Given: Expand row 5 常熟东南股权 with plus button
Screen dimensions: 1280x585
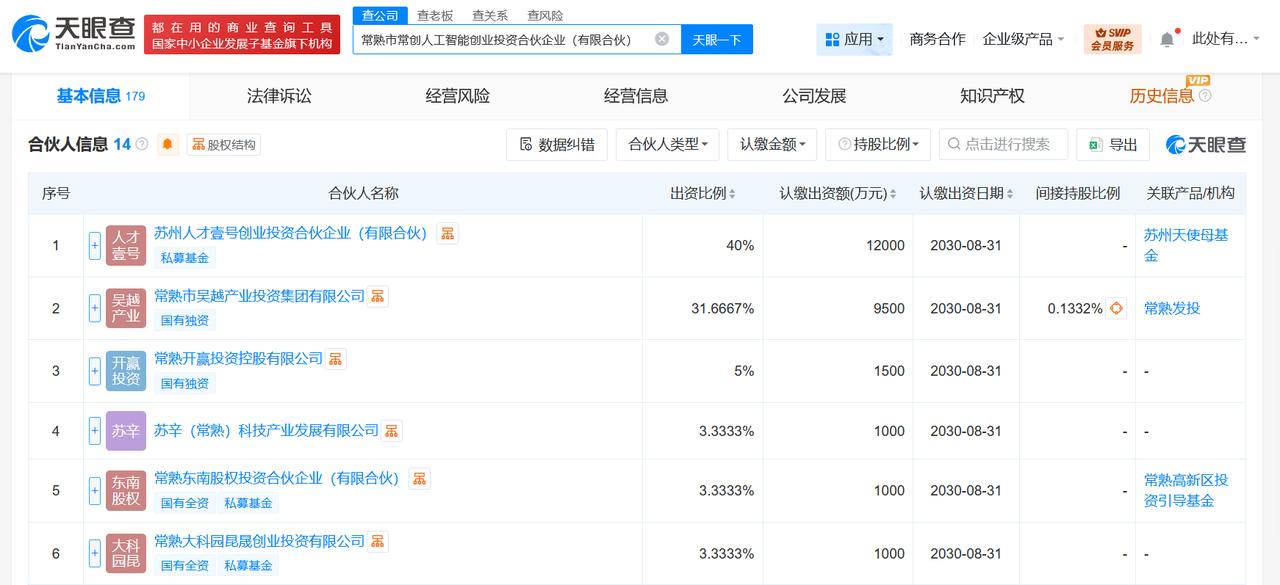Looking at the screenshot, I should 95,490.
